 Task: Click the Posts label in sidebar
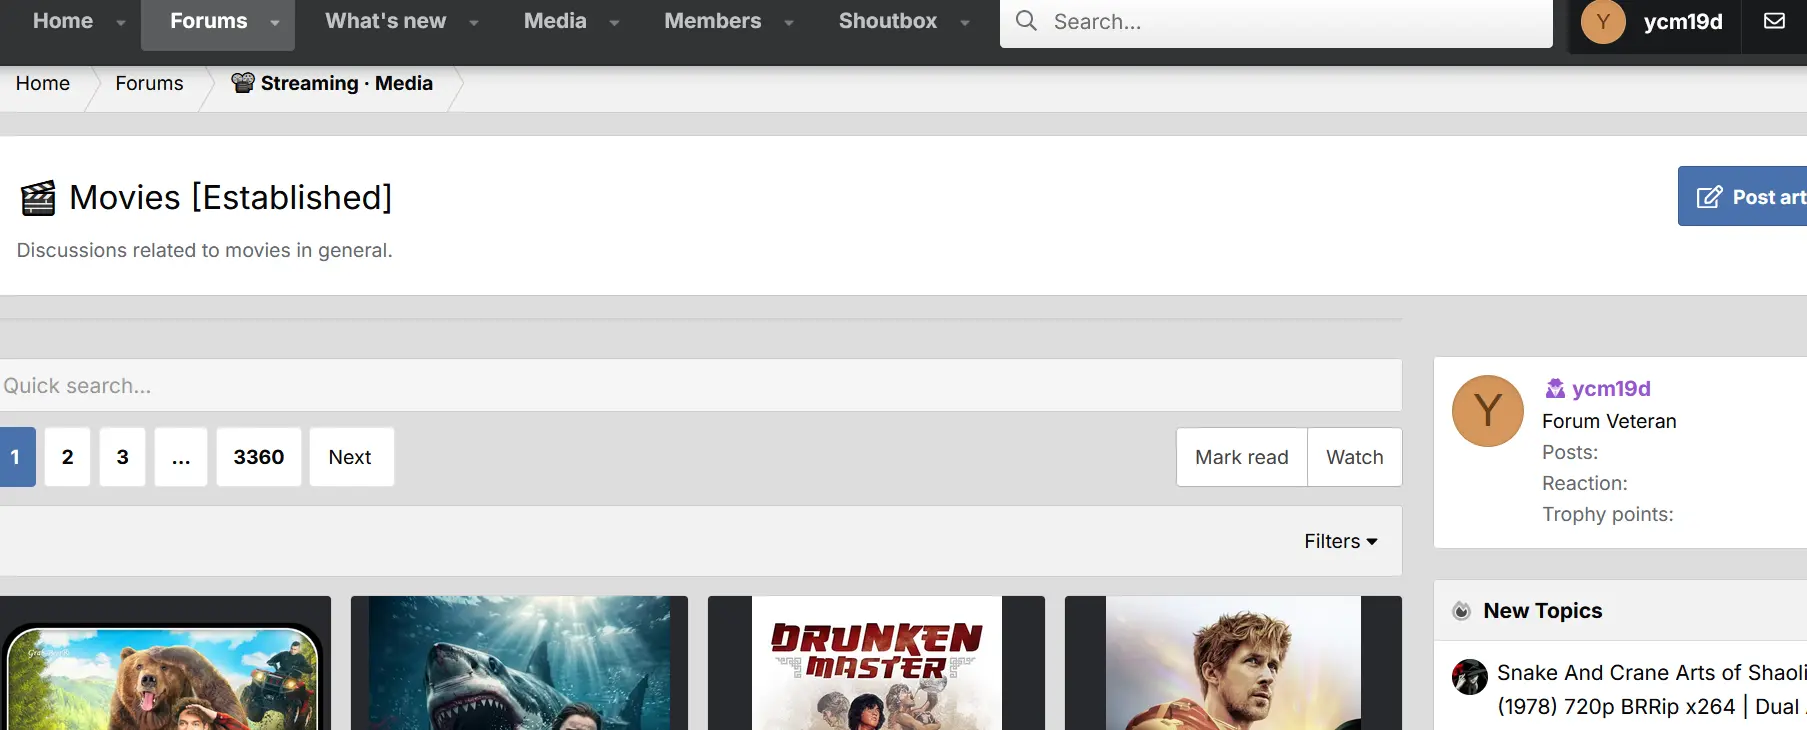pos(1570,452)
